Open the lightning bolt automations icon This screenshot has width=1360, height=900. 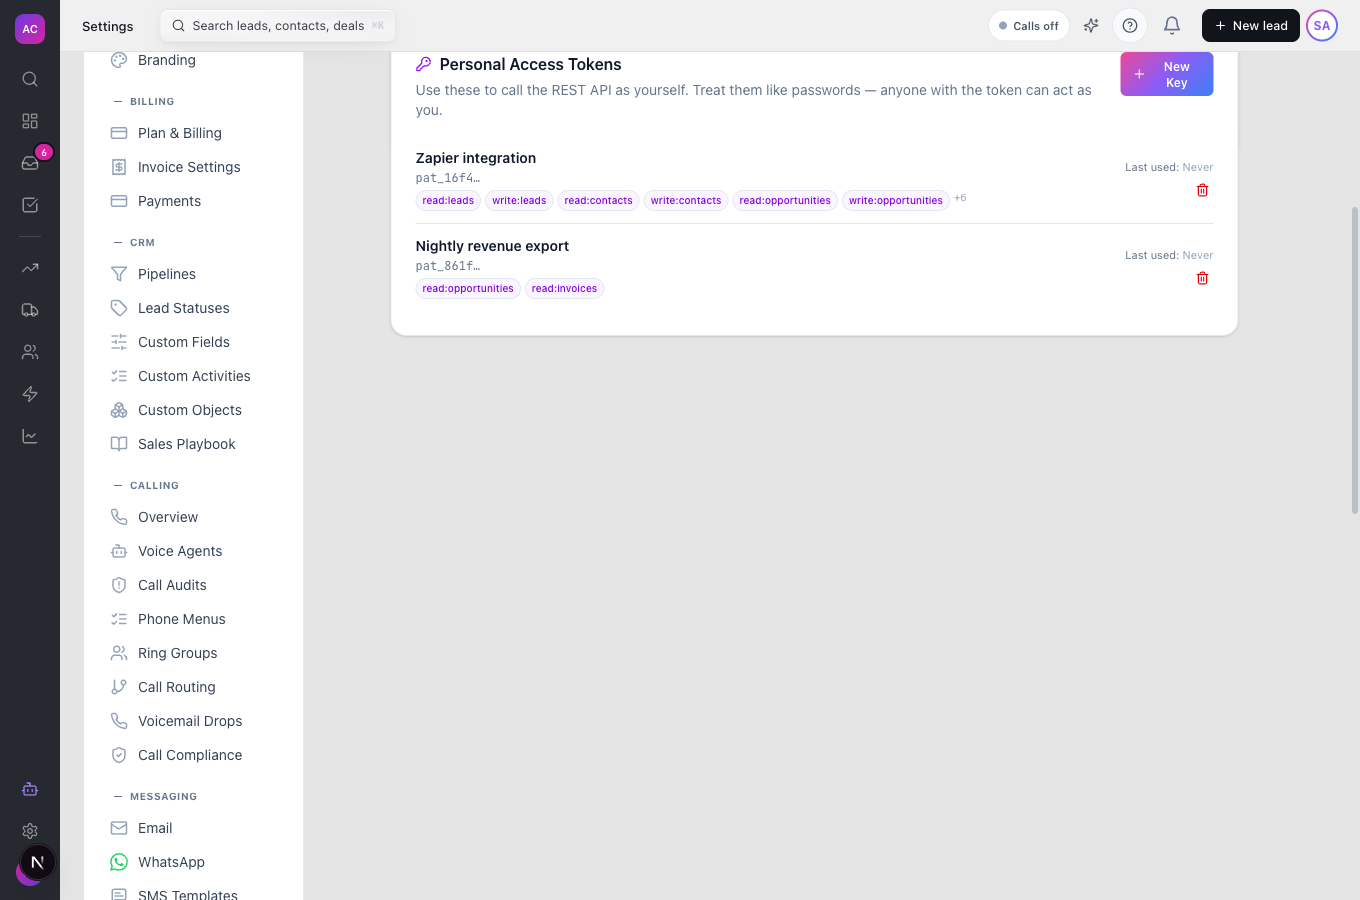coord(30,394)
